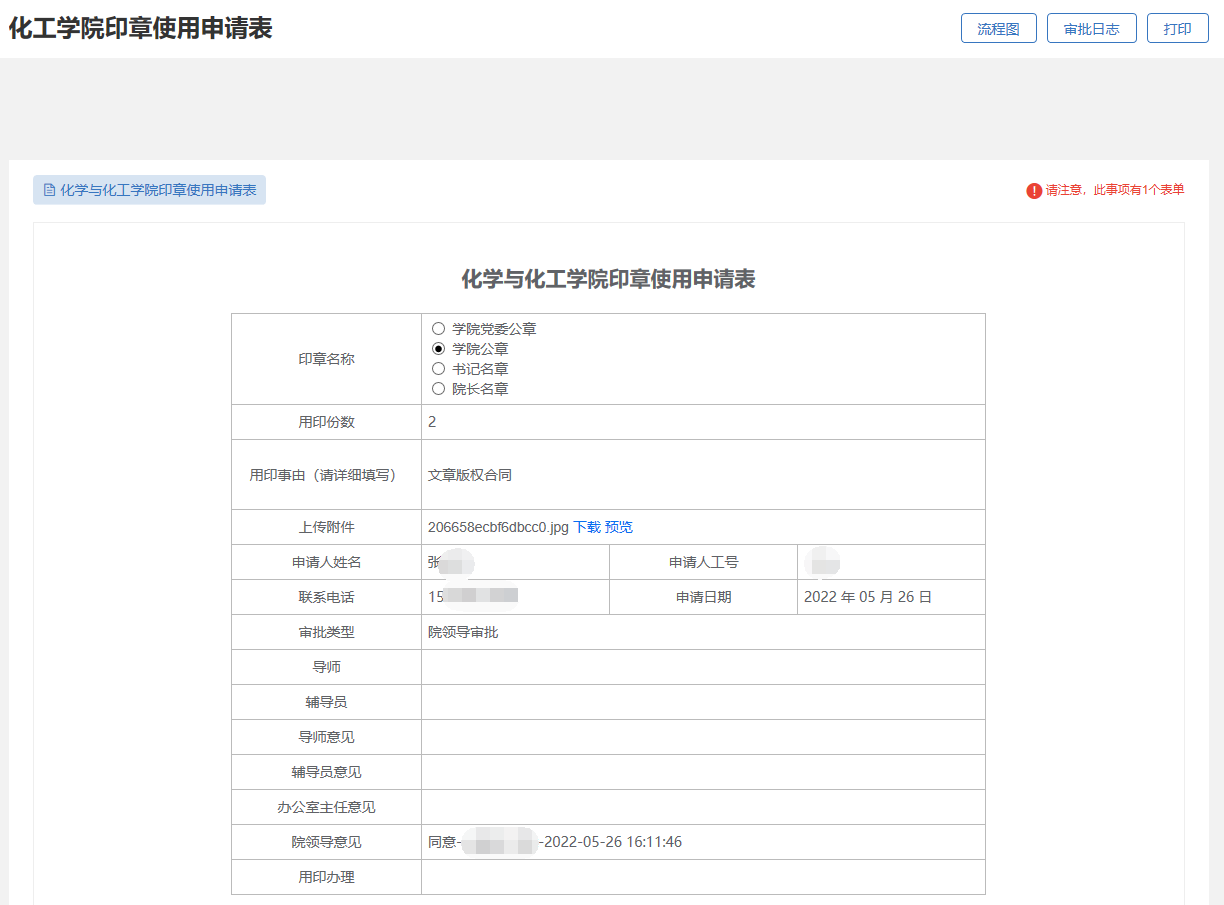Click the document icon on the form tab
The image size is (1224, 905).
[49, 190]
